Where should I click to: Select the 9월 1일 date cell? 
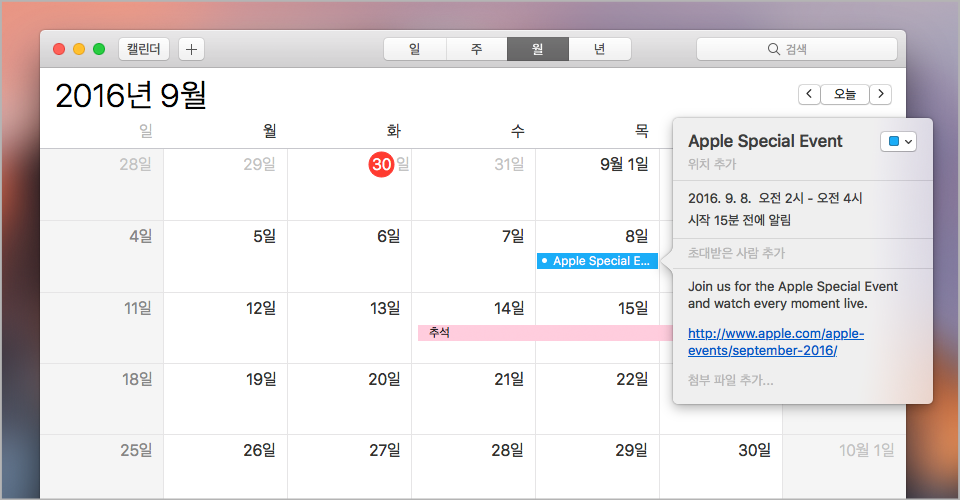tap(598, 185)
